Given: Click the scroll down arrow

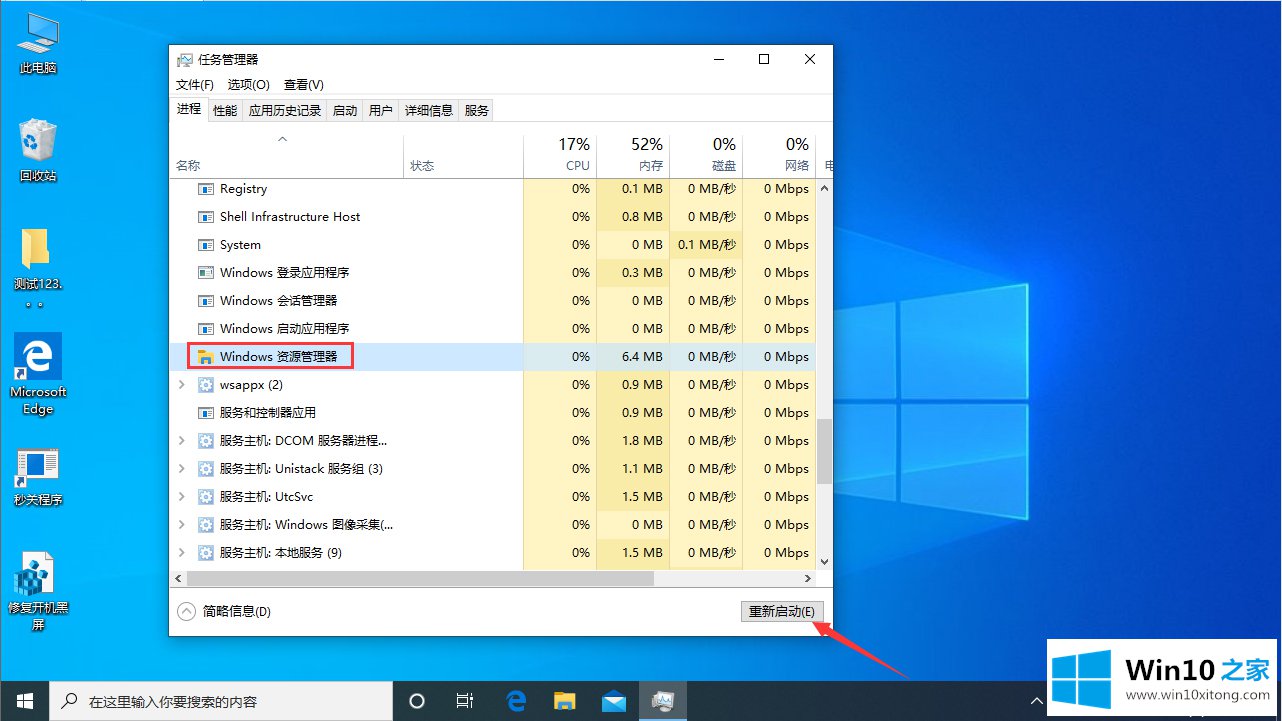Looking at the screenshot, I should [825, 562].
